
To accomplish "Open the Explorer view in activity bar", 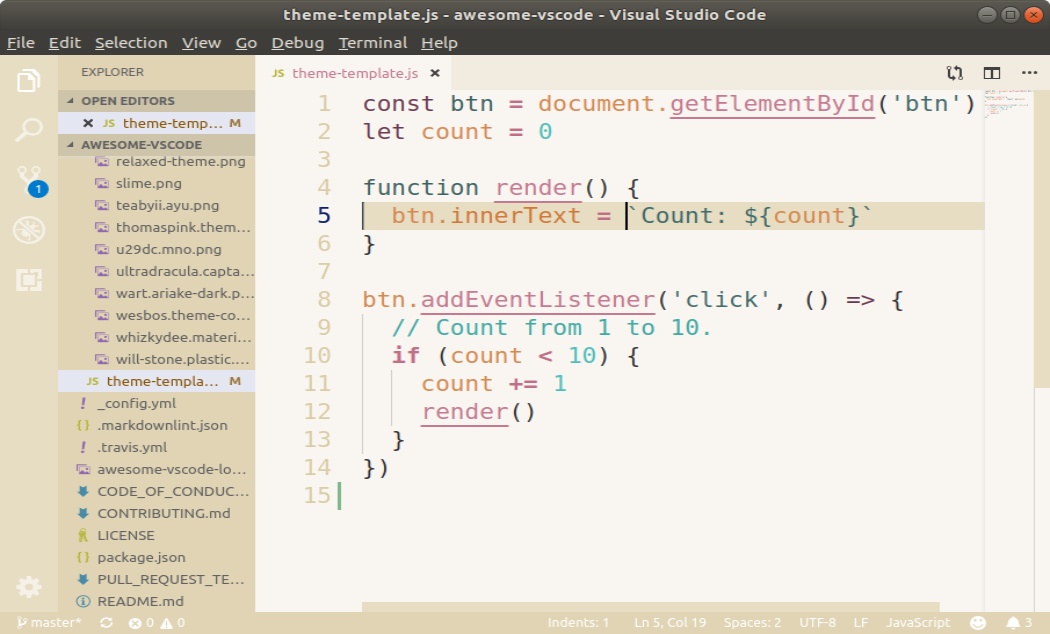I will pyautogui.click(x=29, y=80).
